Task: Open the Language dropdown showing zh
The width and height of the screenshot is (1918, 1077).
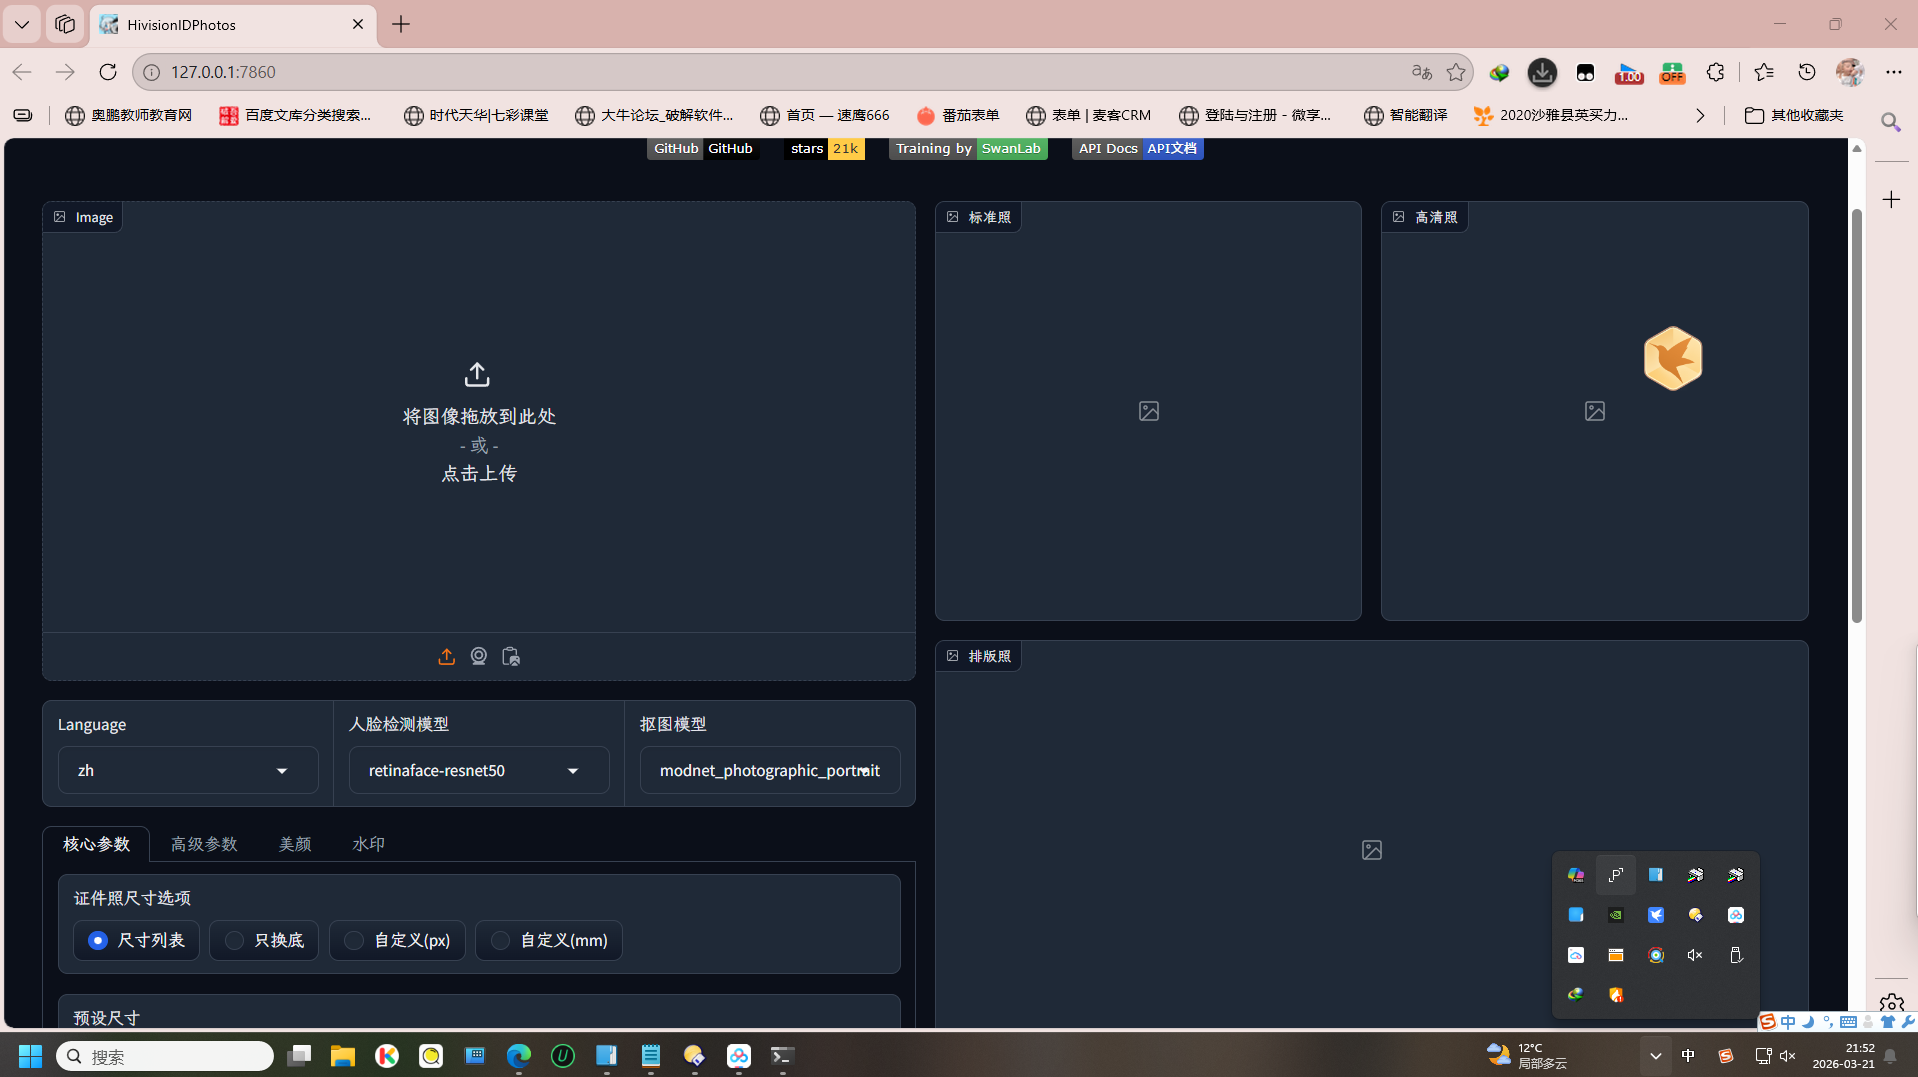Action: (x=188, y=770)
